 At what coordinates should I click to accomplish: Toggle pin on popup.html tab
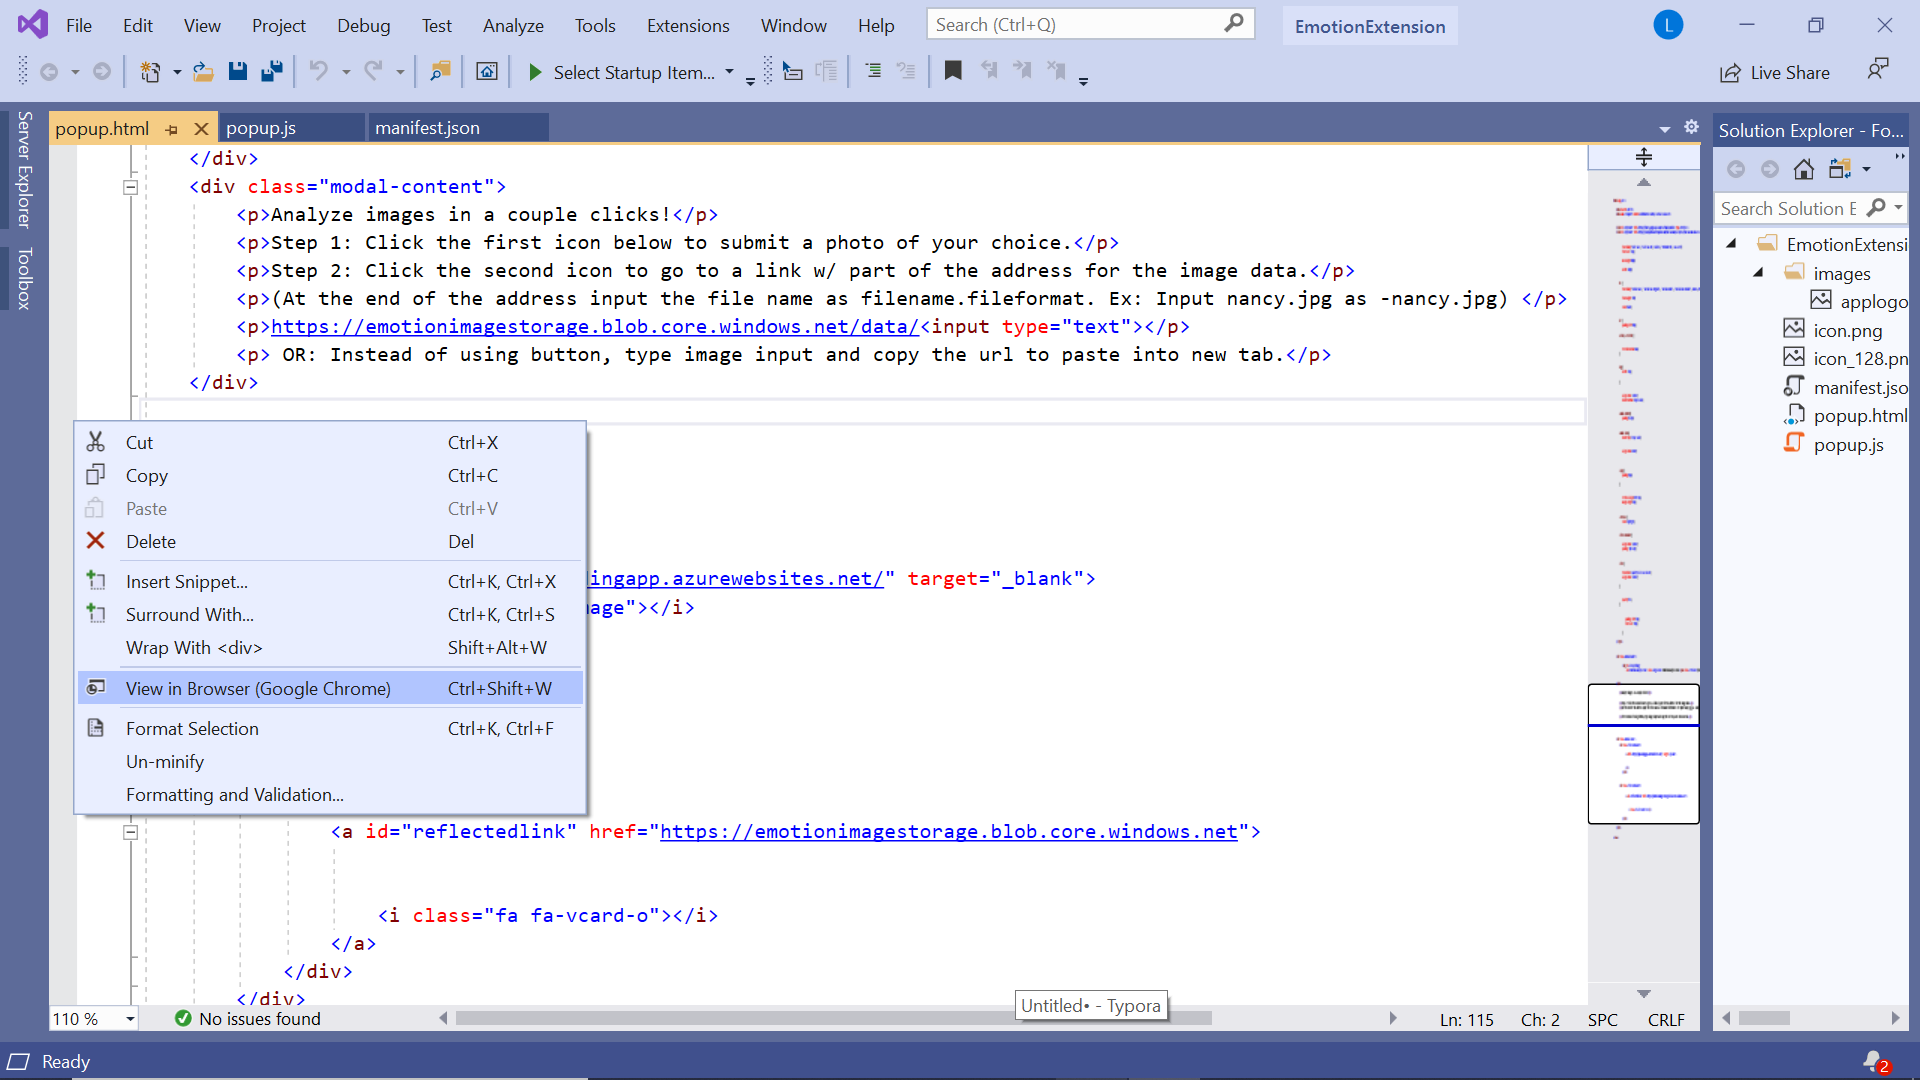(x=172, y=129)
